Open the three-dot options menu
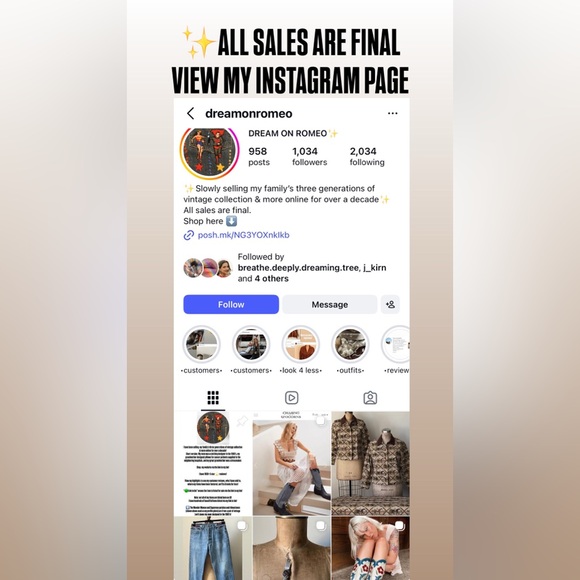The image size is (580, 580). 392,113
